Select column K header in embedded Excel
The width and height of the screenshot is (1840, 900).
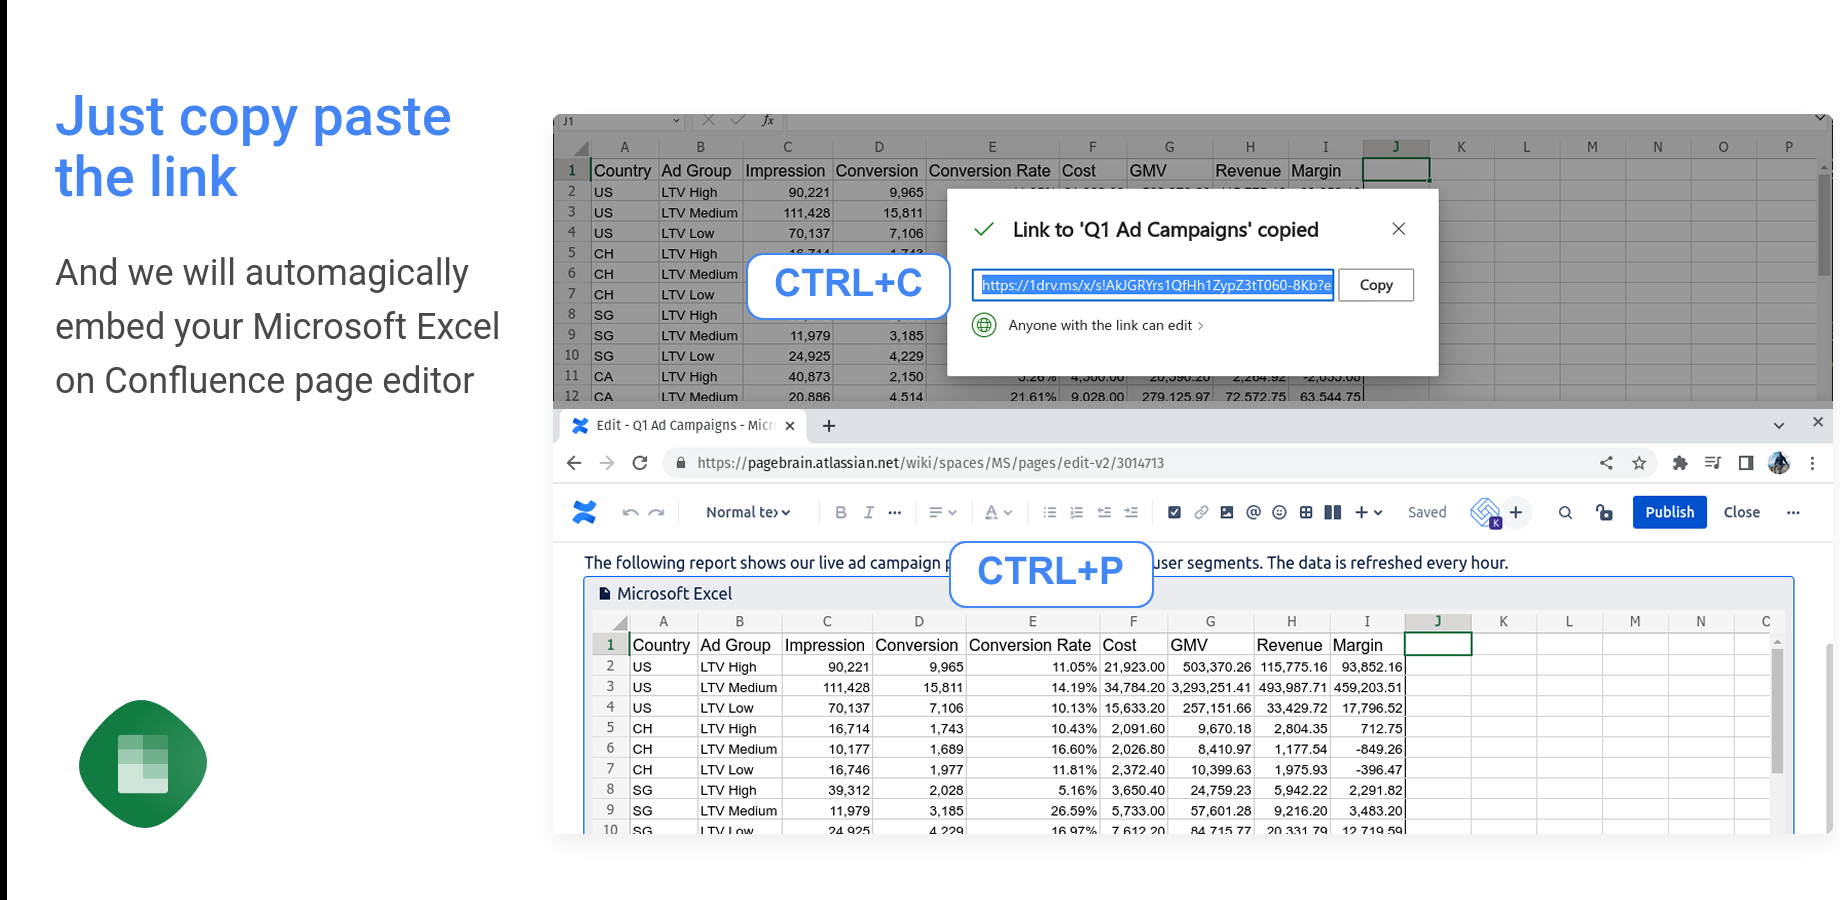(1504, 622)
